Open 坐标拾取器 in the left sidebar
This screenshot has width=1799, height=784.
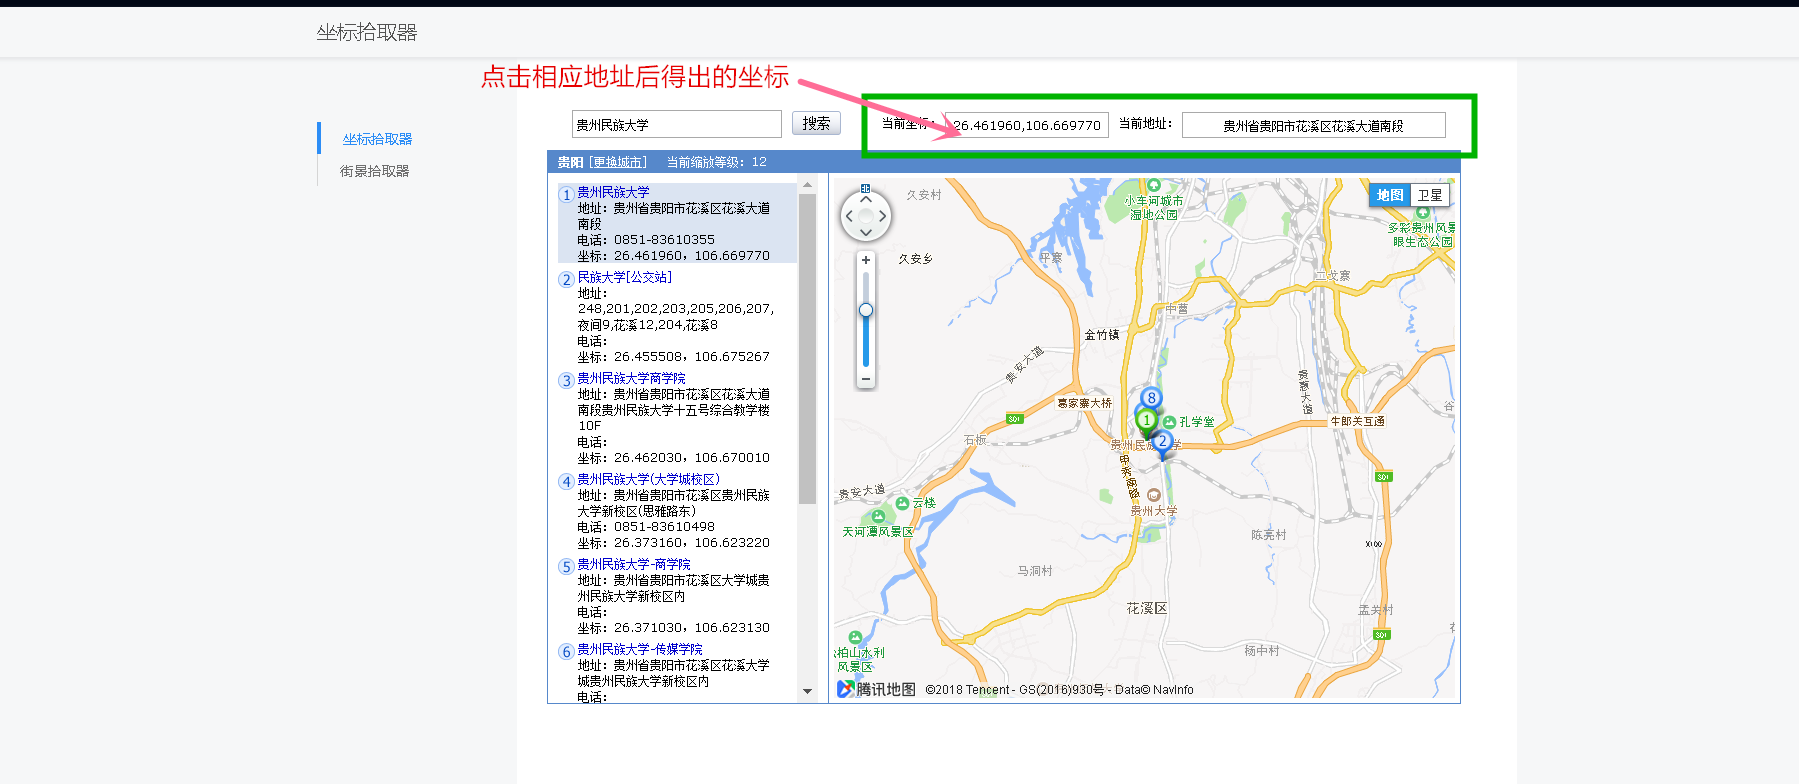[377, 139]
